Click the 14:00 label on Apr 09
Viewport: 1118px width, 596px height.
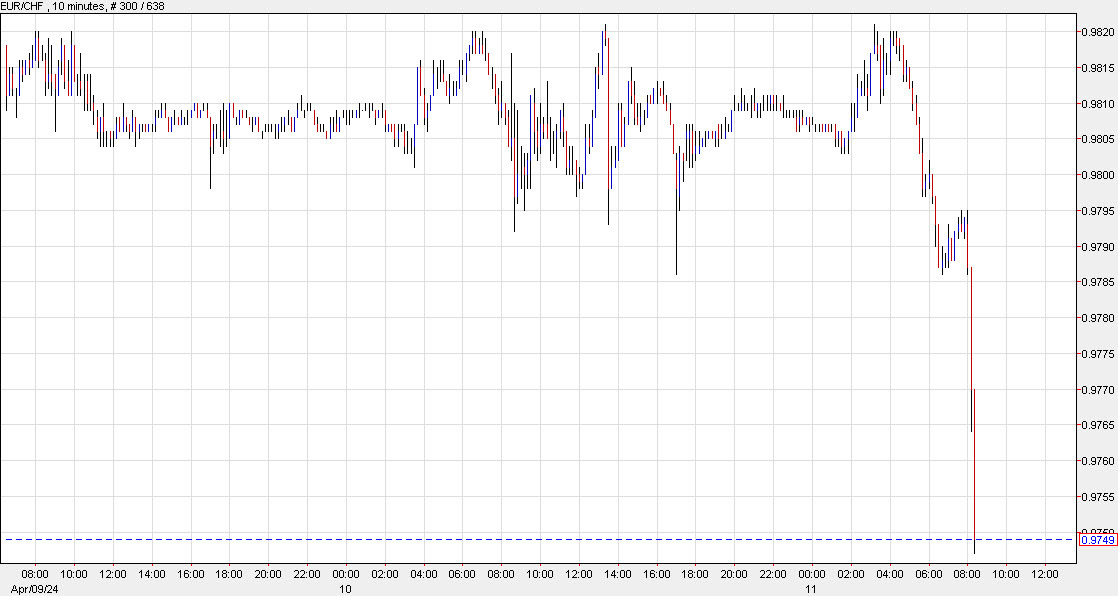pos(152,575)
